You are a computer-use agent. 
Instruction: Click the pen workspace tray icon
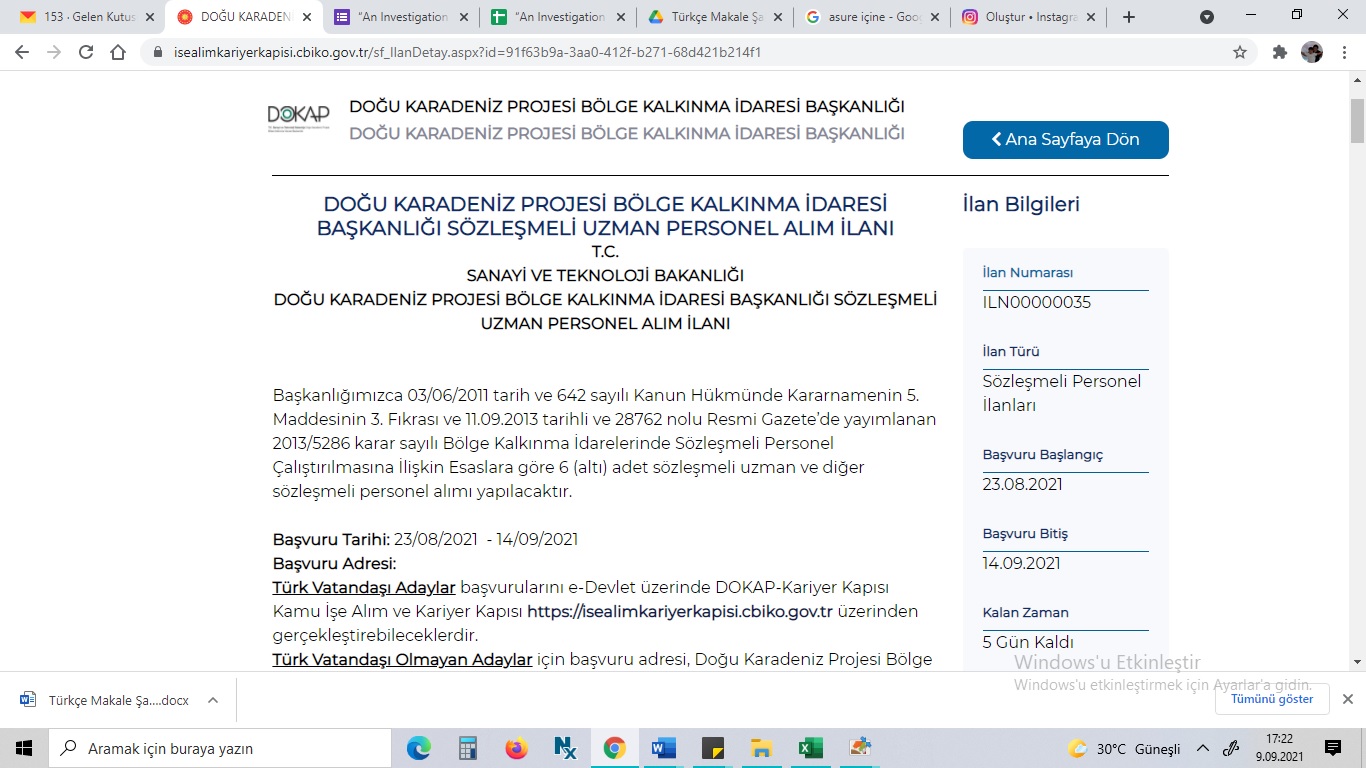[1232, 748]
